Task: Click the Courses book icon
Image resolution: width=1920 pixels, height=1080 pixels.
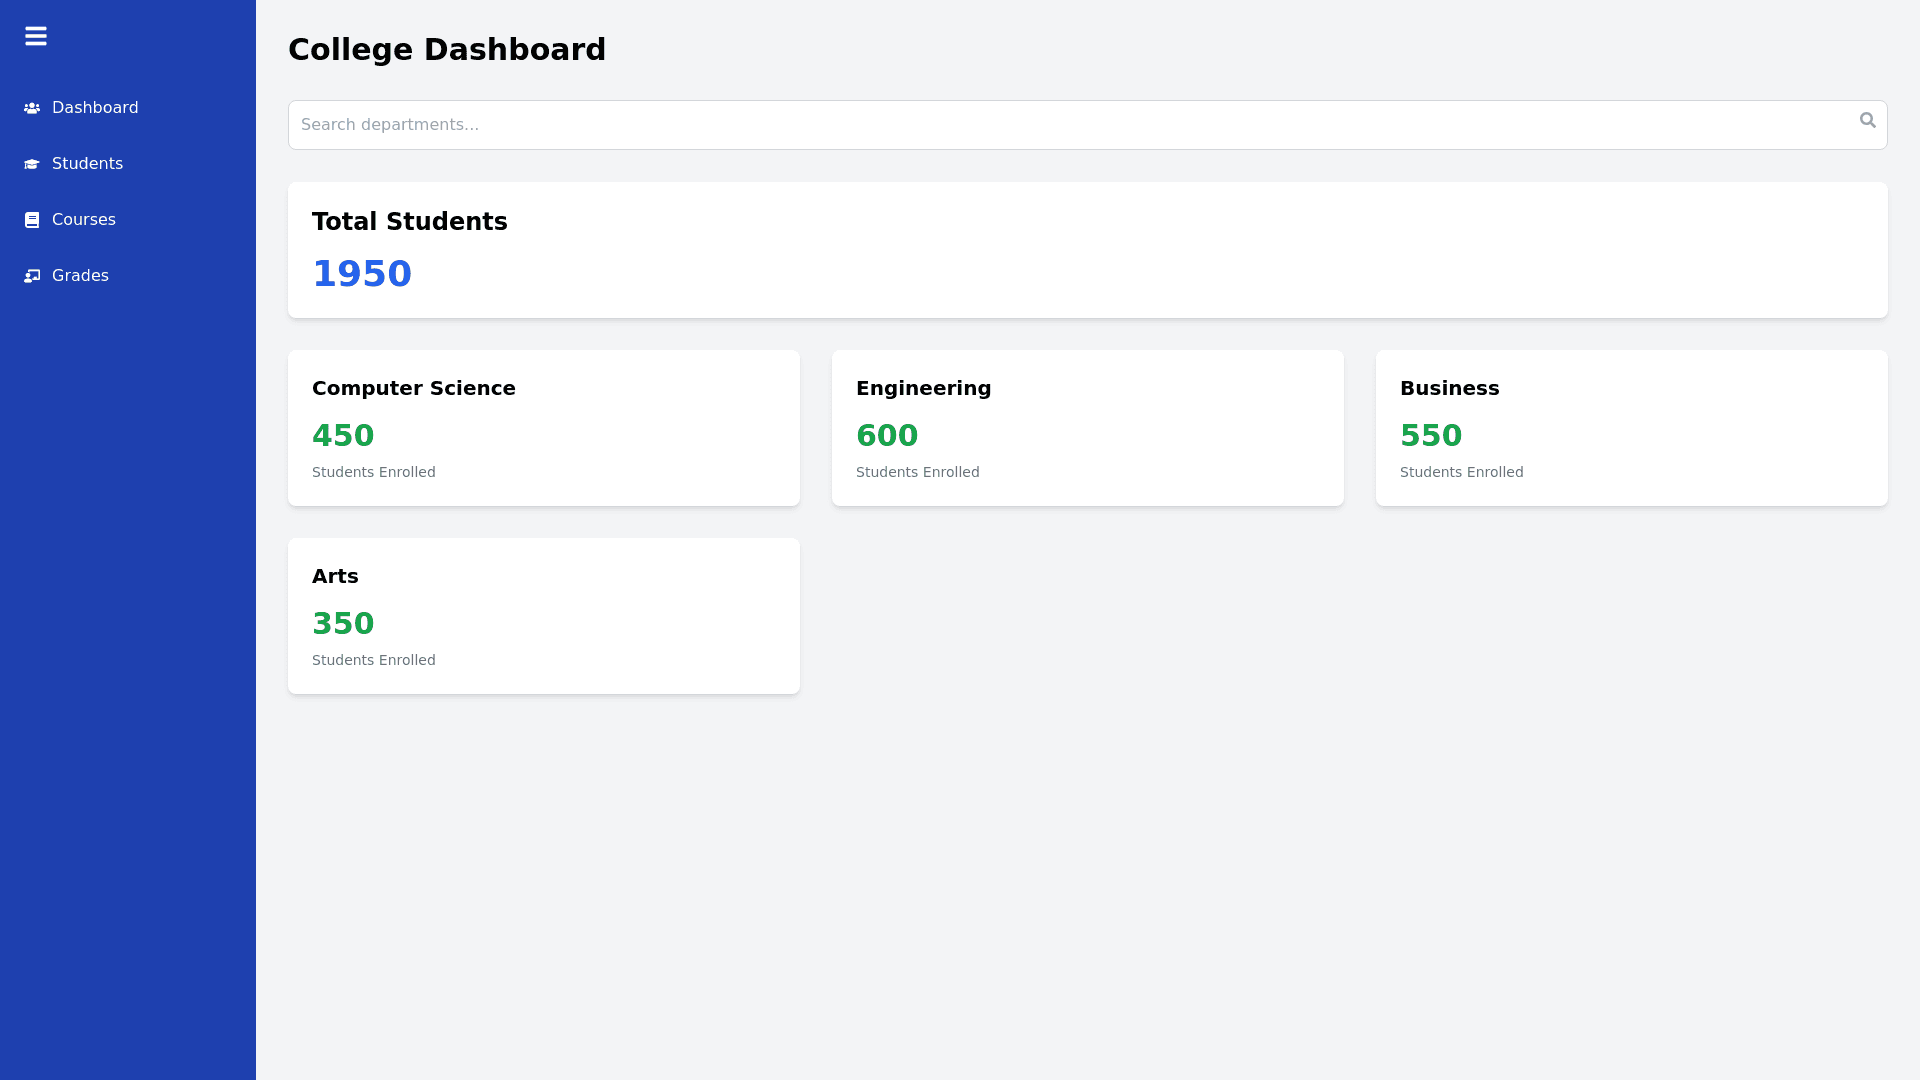Action: tap(32, 220)
